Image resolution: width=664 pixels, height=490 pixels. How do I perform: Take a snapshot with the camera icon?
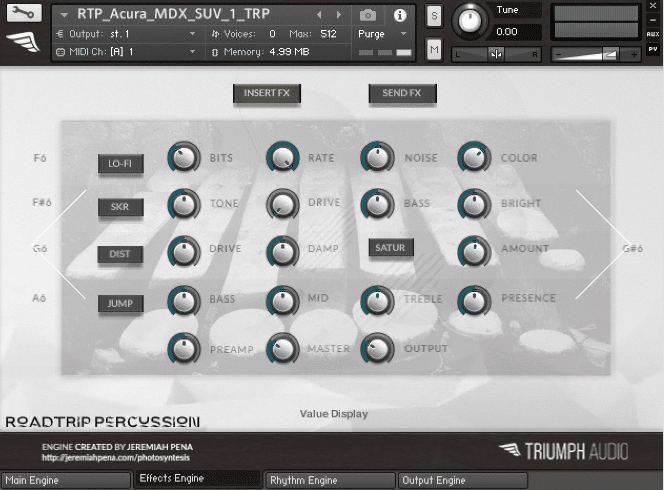pos(368,15)
